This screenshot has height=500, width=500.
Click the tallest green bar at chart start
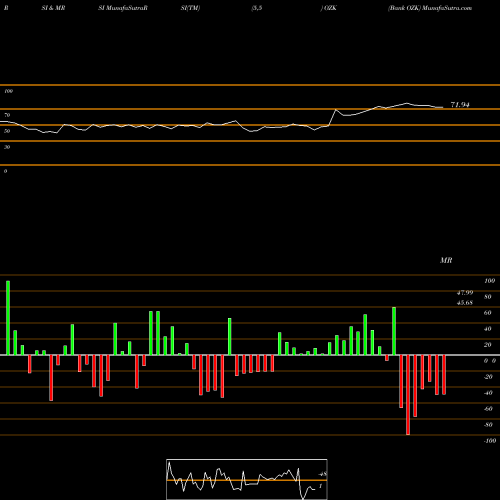[x=8, y=318]
